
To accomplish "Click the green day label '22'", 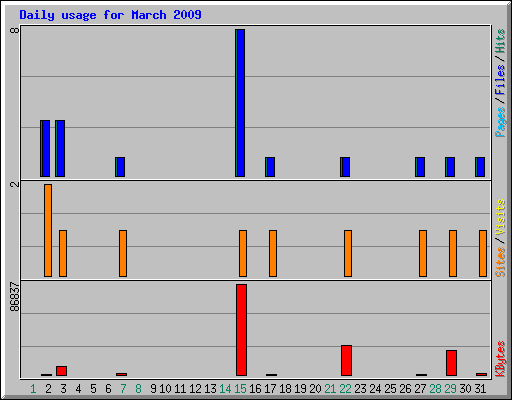I will click(x=345, y=389).
